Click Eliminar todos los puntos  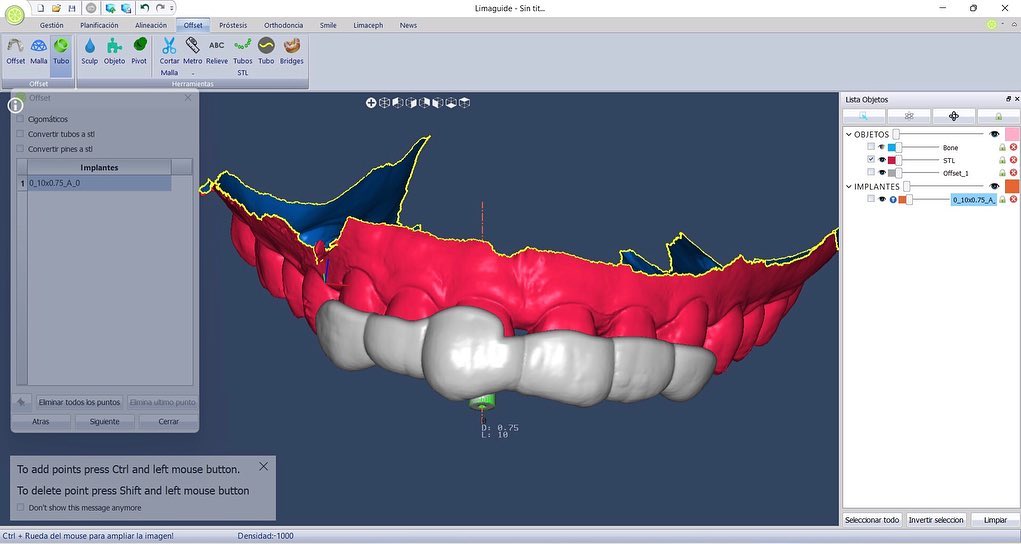79,402
